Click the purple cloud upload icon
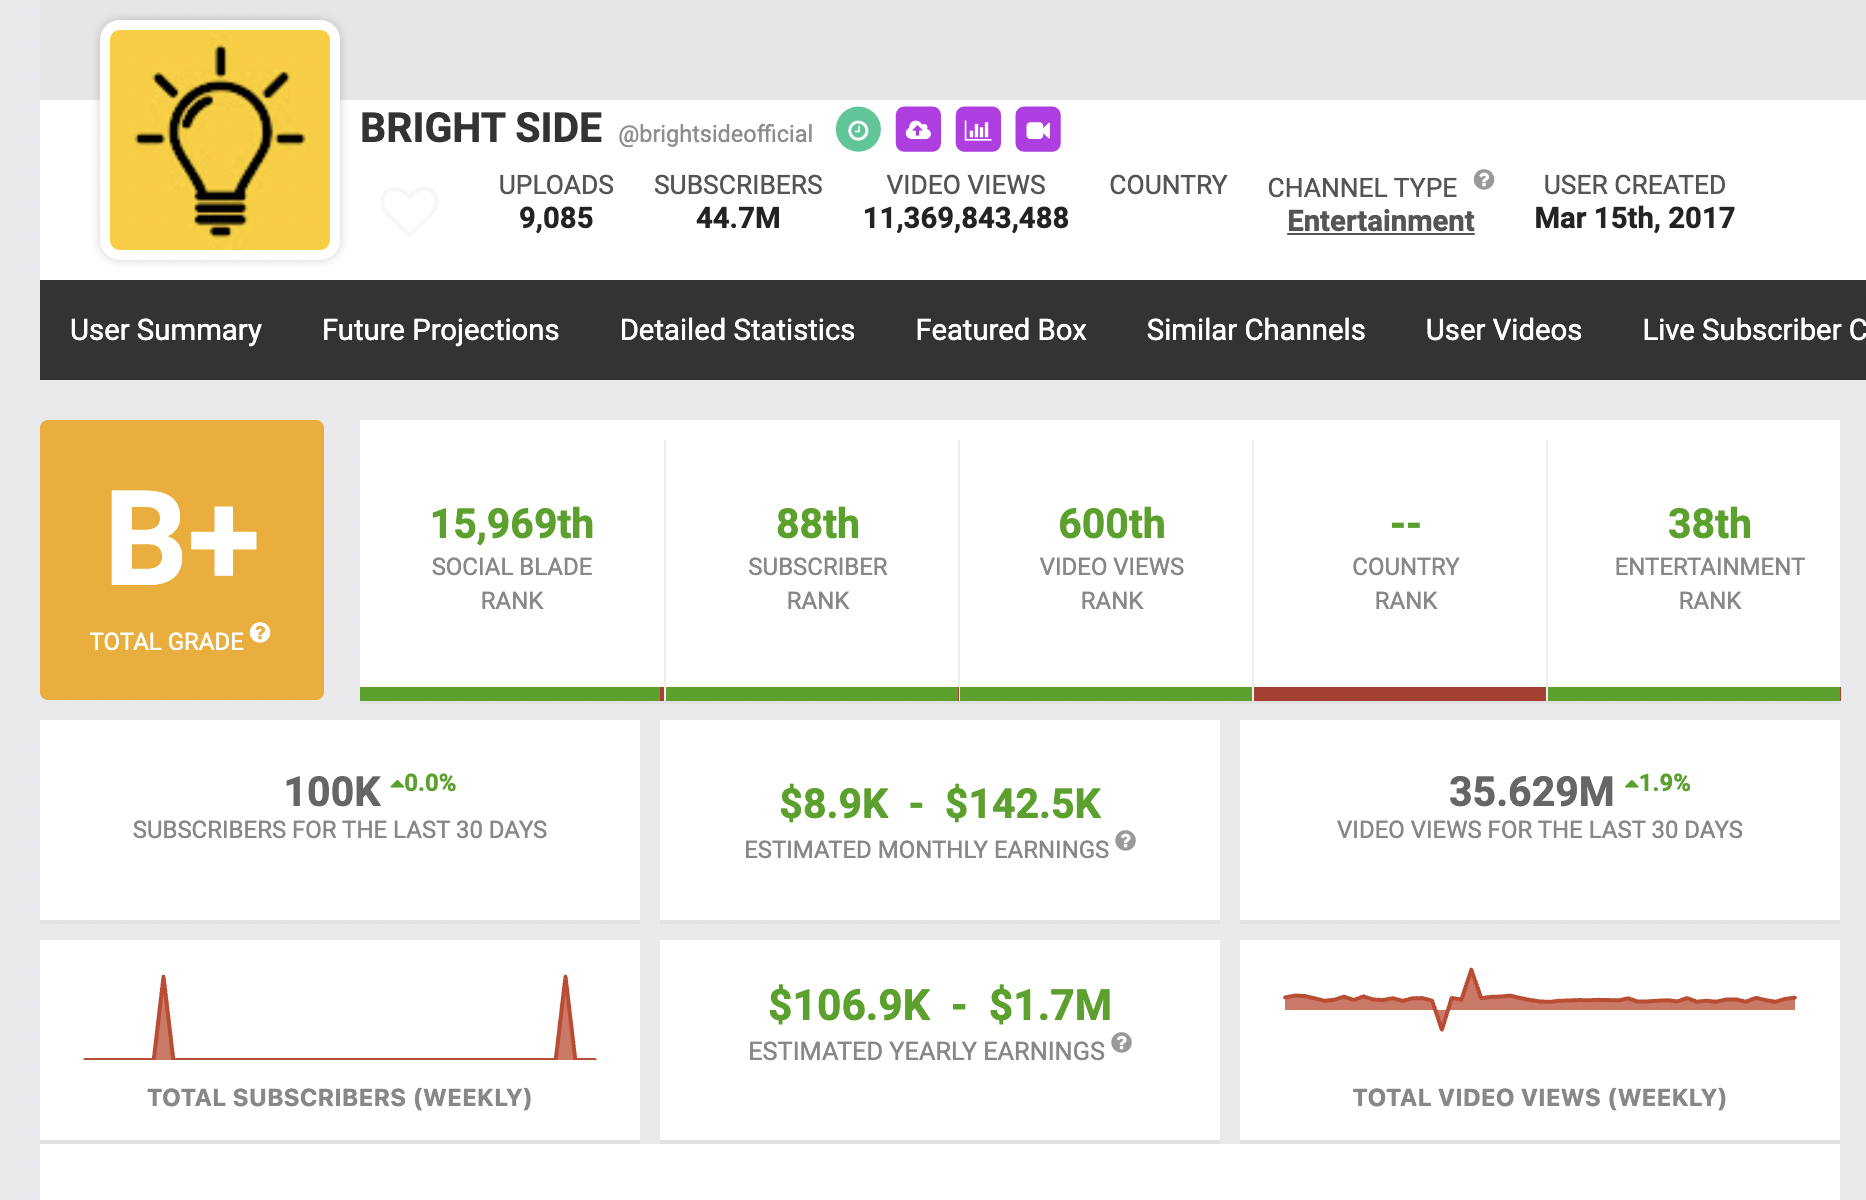This screenshot has width=1866, height=1200. (x=918, y=130)
